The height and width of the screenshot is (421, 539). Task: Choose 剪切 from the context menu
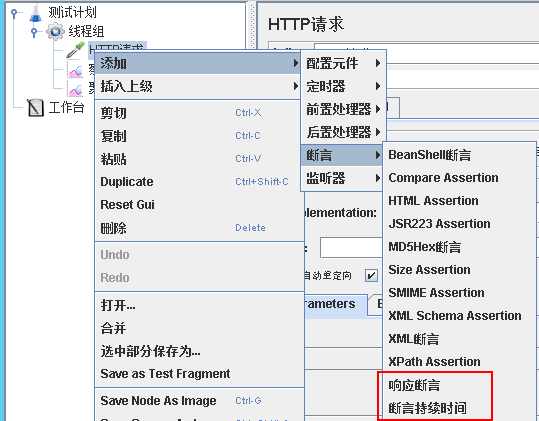(x=199, y=113)
